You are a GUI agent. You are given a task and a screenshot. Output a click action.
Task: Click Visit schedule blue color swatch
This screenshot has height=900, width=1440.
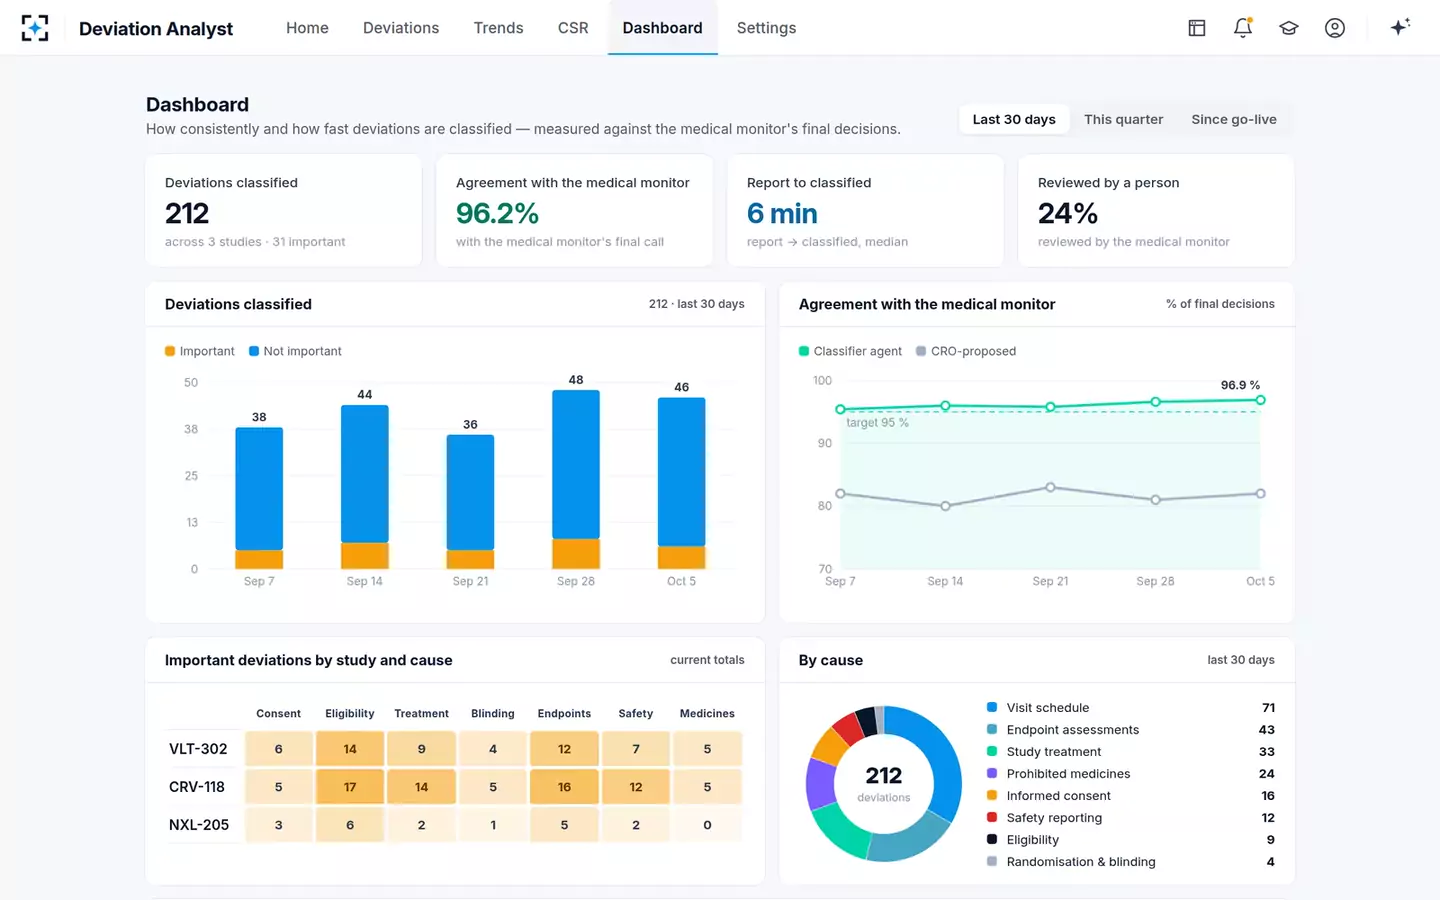[x=992, y=707]
